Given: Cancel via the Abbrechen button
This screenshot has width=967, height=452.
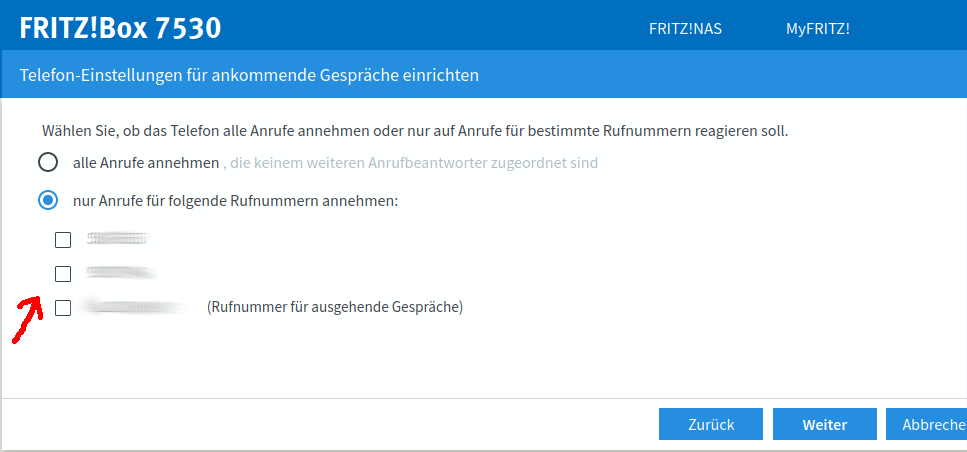Looking at the screenshot, I should tap(930, 424).
